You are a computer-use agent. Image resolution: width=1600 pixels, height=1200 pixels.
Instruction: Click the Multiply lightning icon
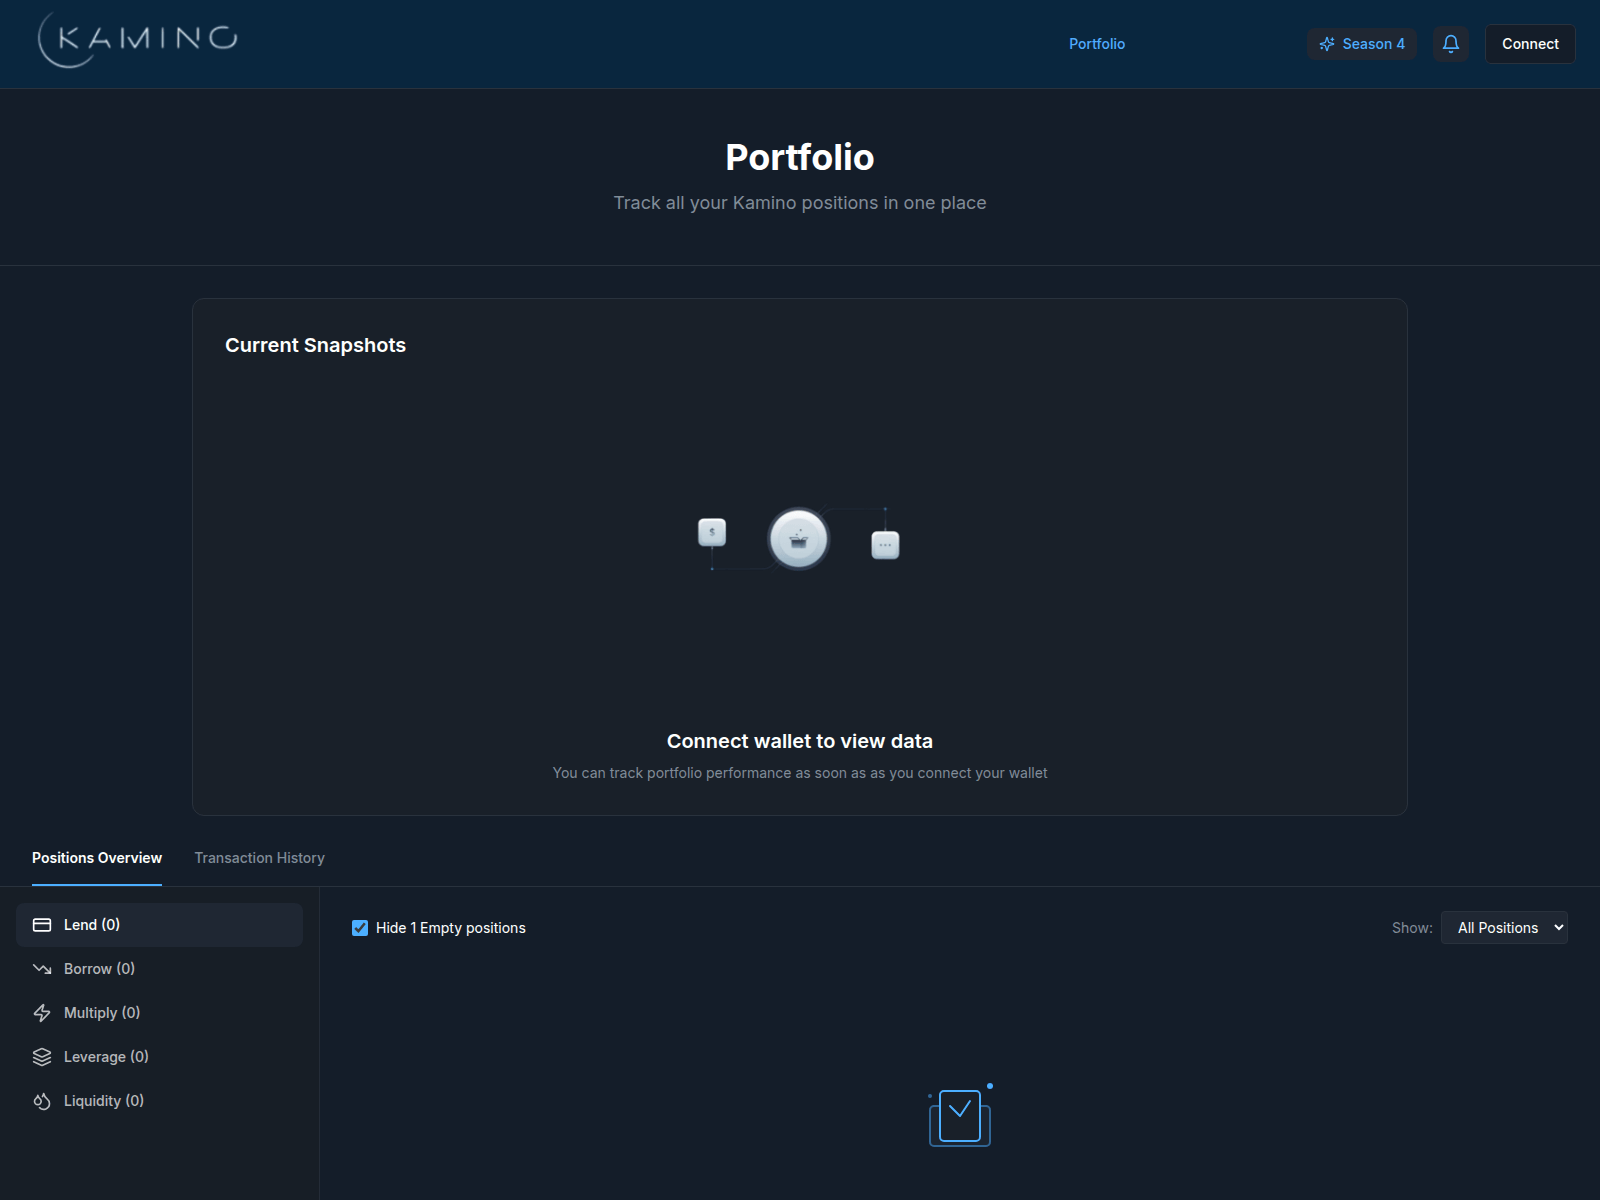point(42,1013)
